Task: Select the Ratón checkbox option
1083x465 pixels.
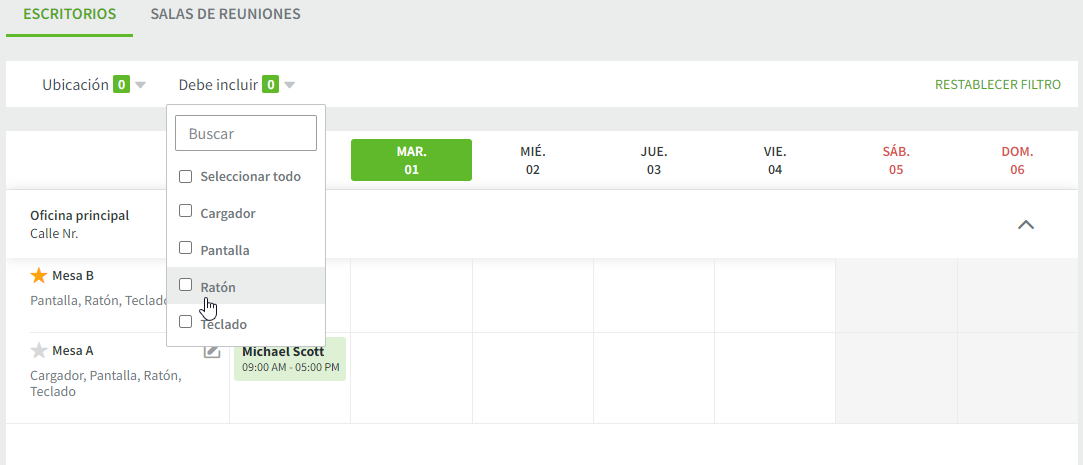Action: coord(185,285)
